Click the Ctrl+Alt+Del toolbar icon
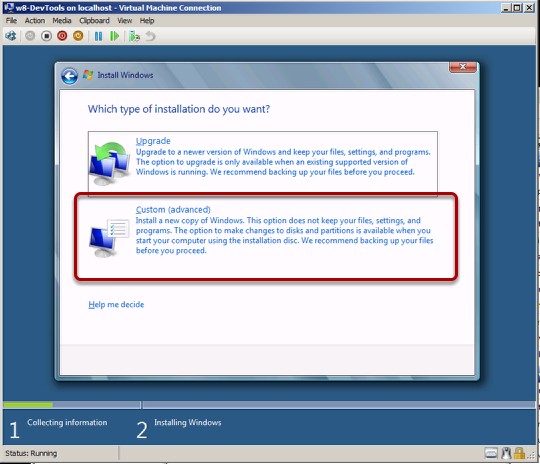The image size is (540, 464). click(x=11, y=36)
